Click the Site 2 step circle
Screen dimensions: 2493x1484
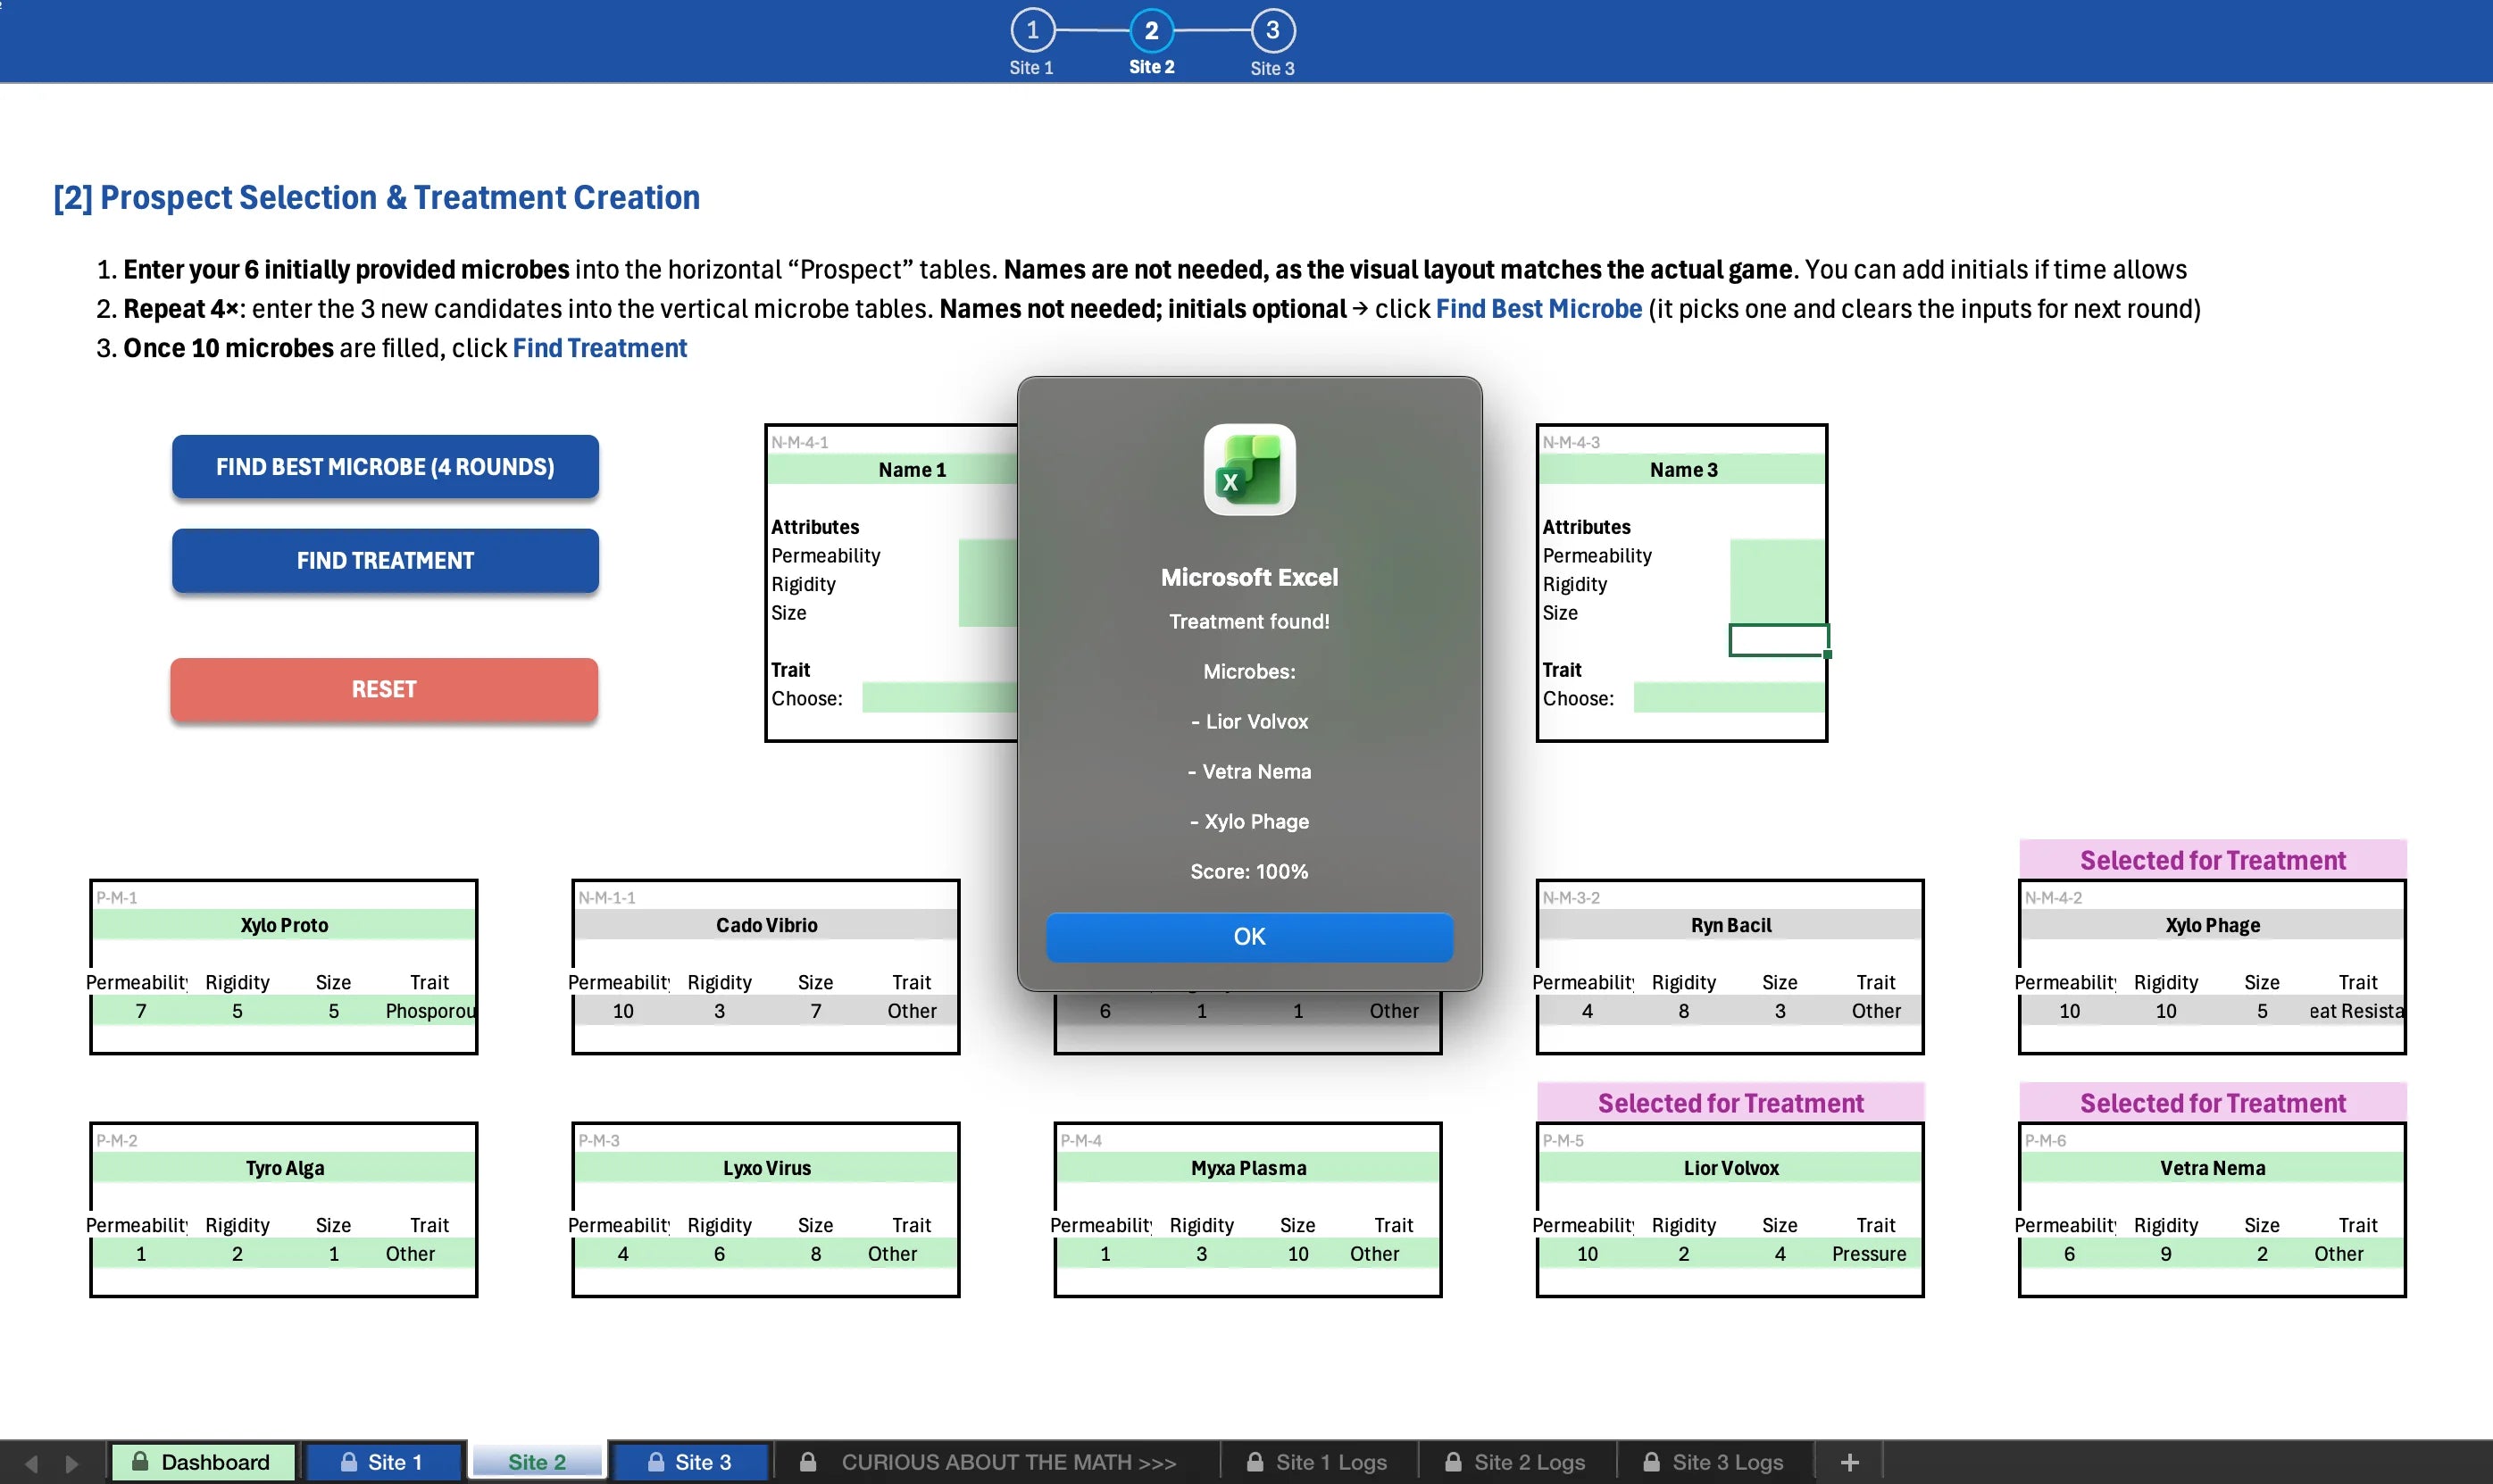point(1151,30)
